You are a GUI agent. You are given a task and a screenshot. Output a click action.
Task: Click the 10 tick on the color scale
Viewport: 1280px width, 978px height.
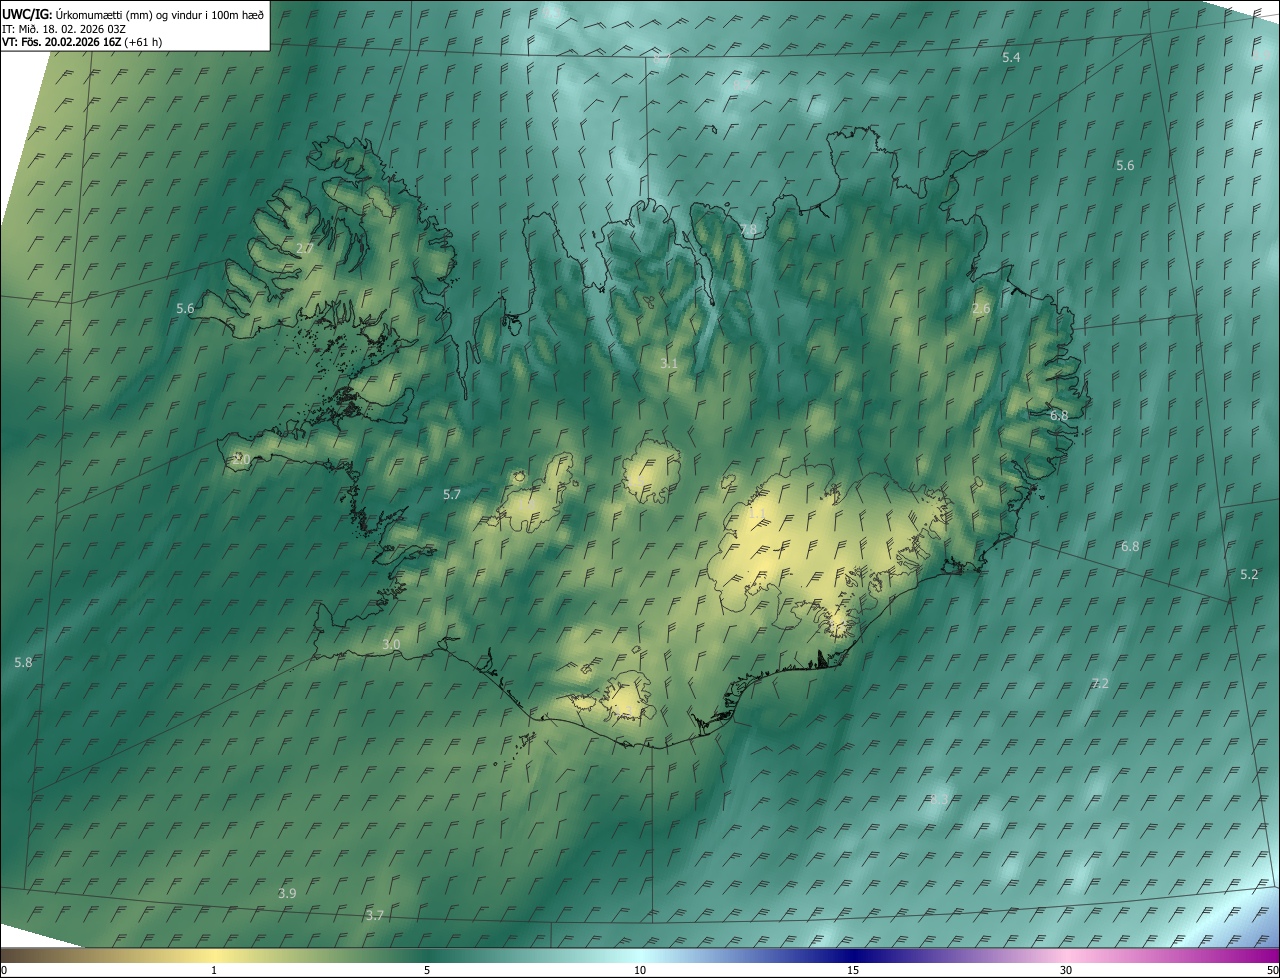(640, 971)
